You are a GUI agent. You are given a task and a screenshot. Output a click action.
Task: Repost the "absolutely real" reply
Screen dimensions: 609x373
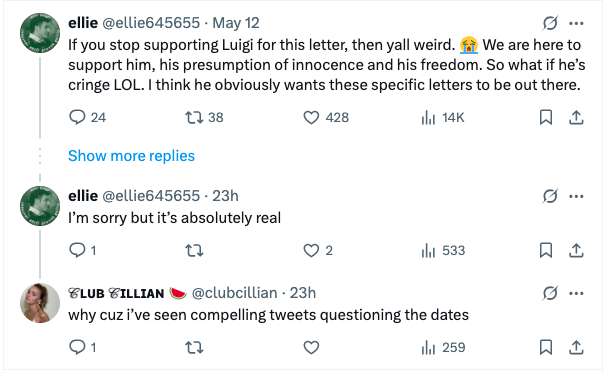(194, 251)
